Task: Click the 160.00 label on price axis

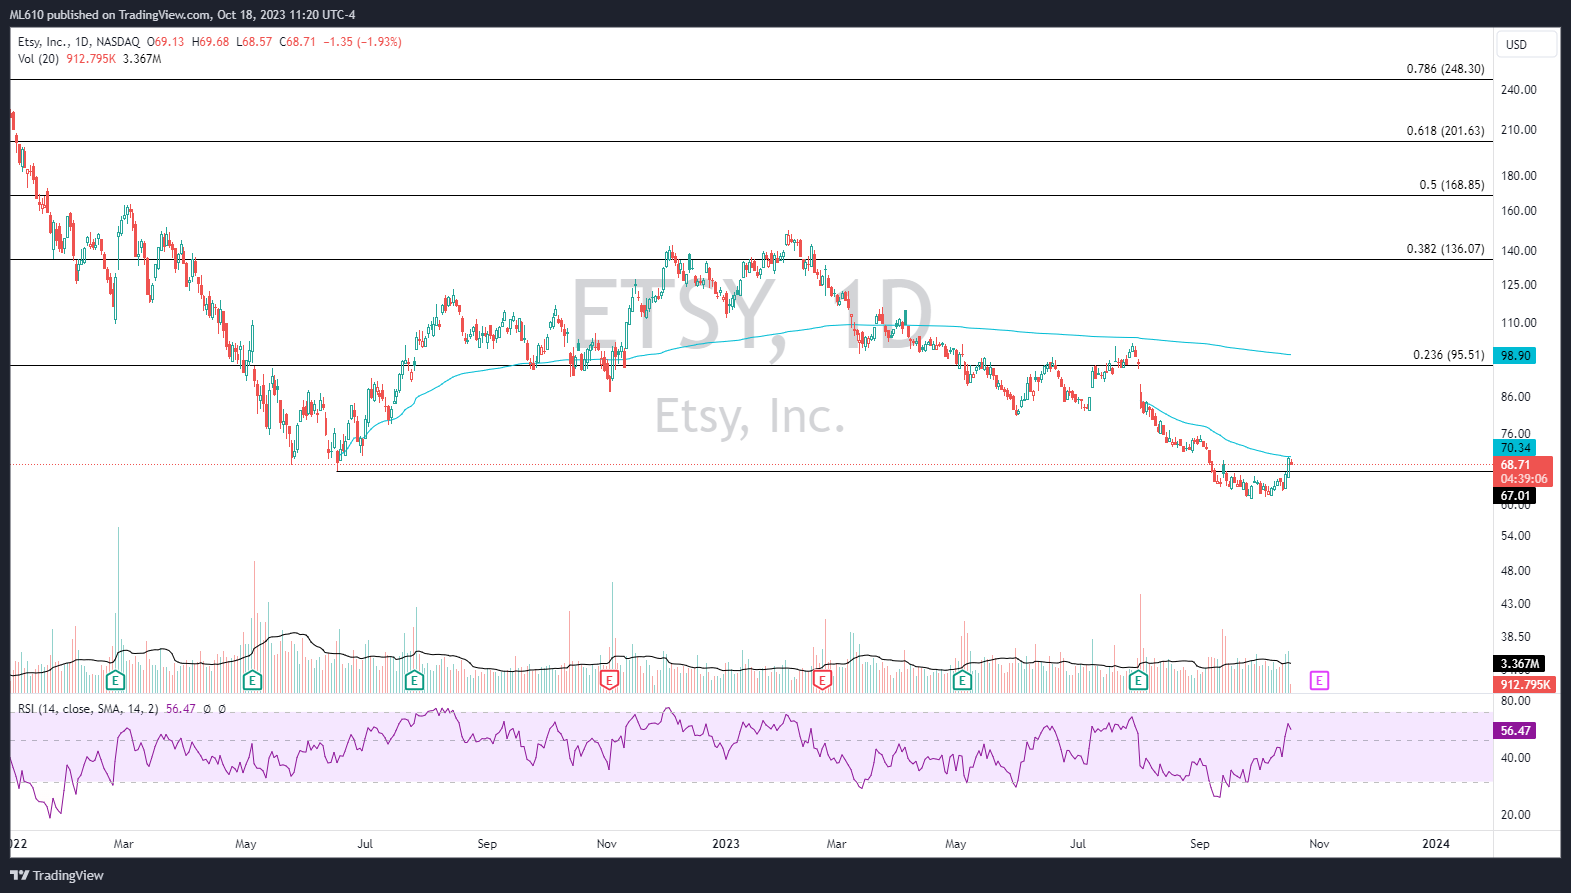Action: tap(1519, 211)
